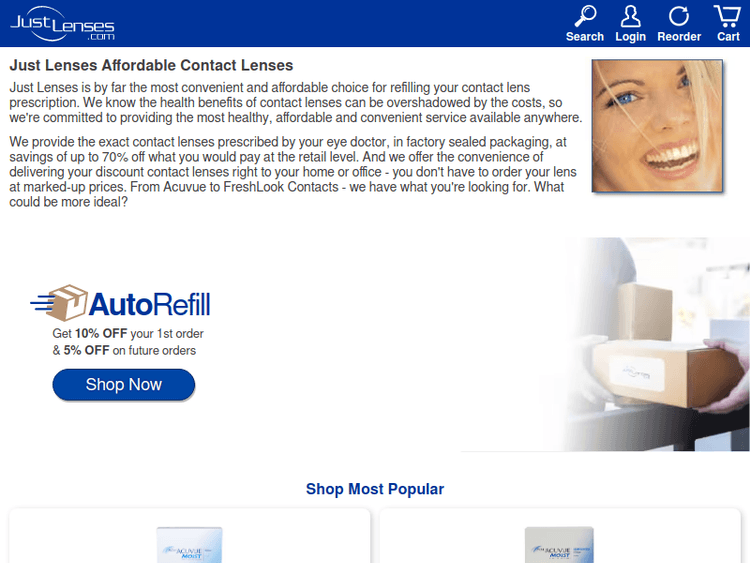Click the AutoRefill box icon
The image size is (750, 563).
(60, 303)
